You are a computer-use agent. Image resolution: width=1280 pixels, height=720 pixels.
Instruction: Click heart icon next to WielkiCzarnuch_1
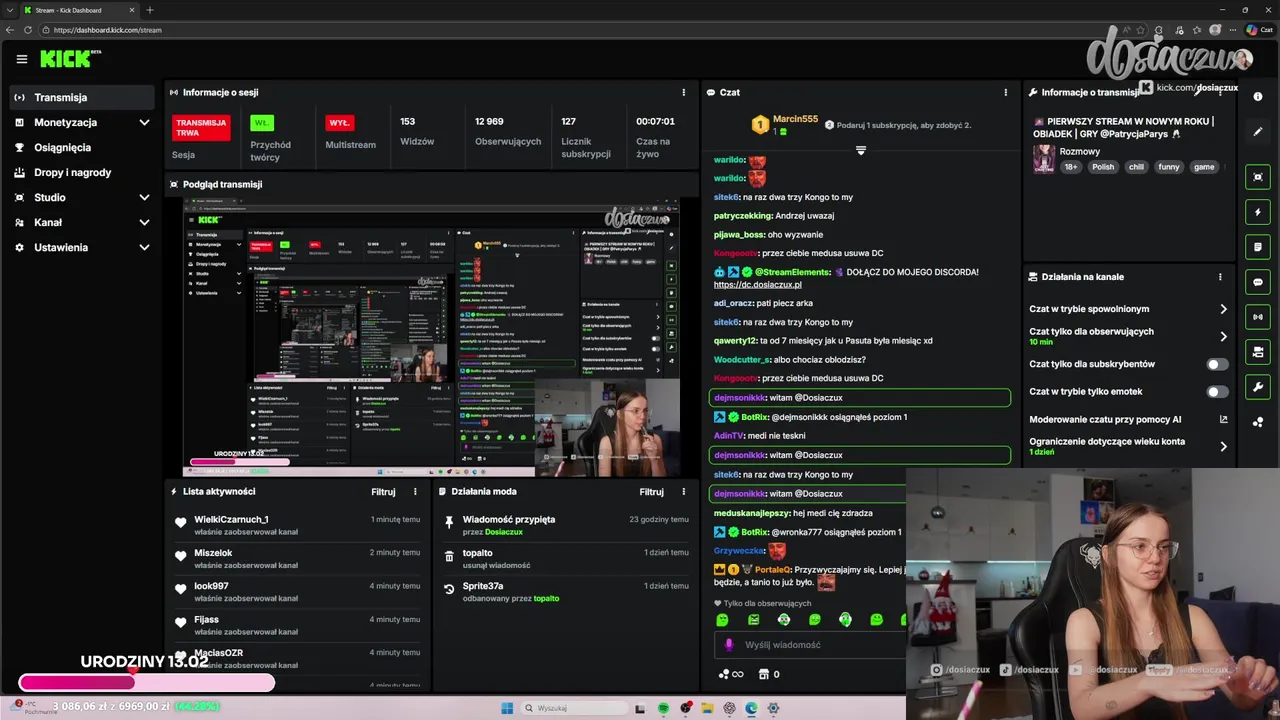[181, 522]
